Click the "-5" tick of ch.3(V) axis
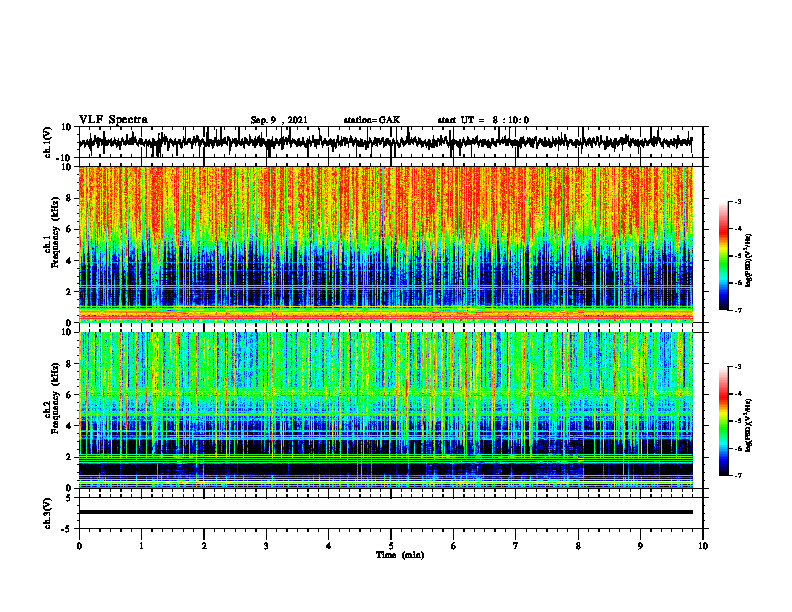Screen dimensions: 792x612 pyautogui.click(x=68, y=529)
